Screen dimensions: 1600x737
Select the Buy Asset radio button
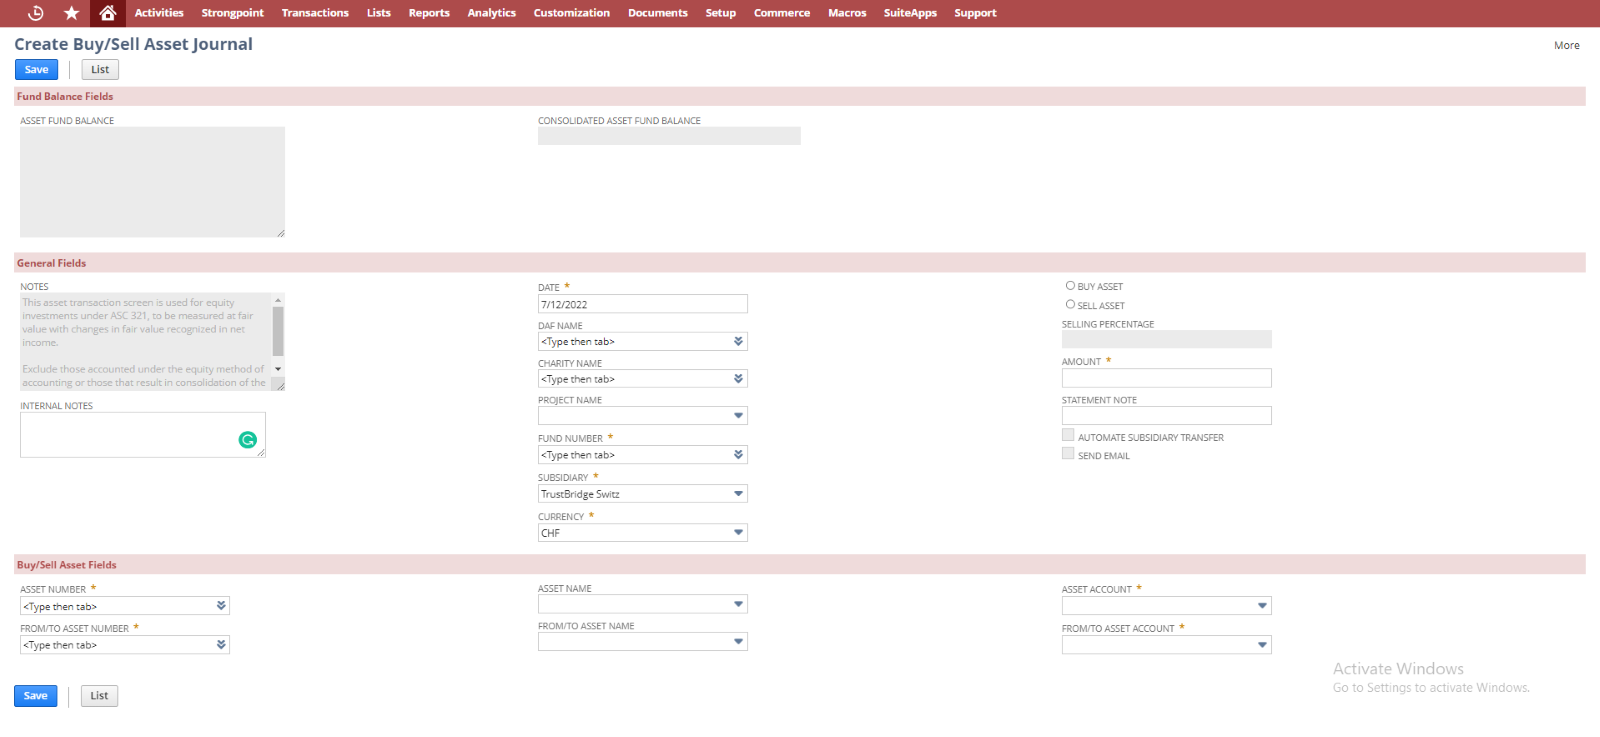tap(1070, 286)
